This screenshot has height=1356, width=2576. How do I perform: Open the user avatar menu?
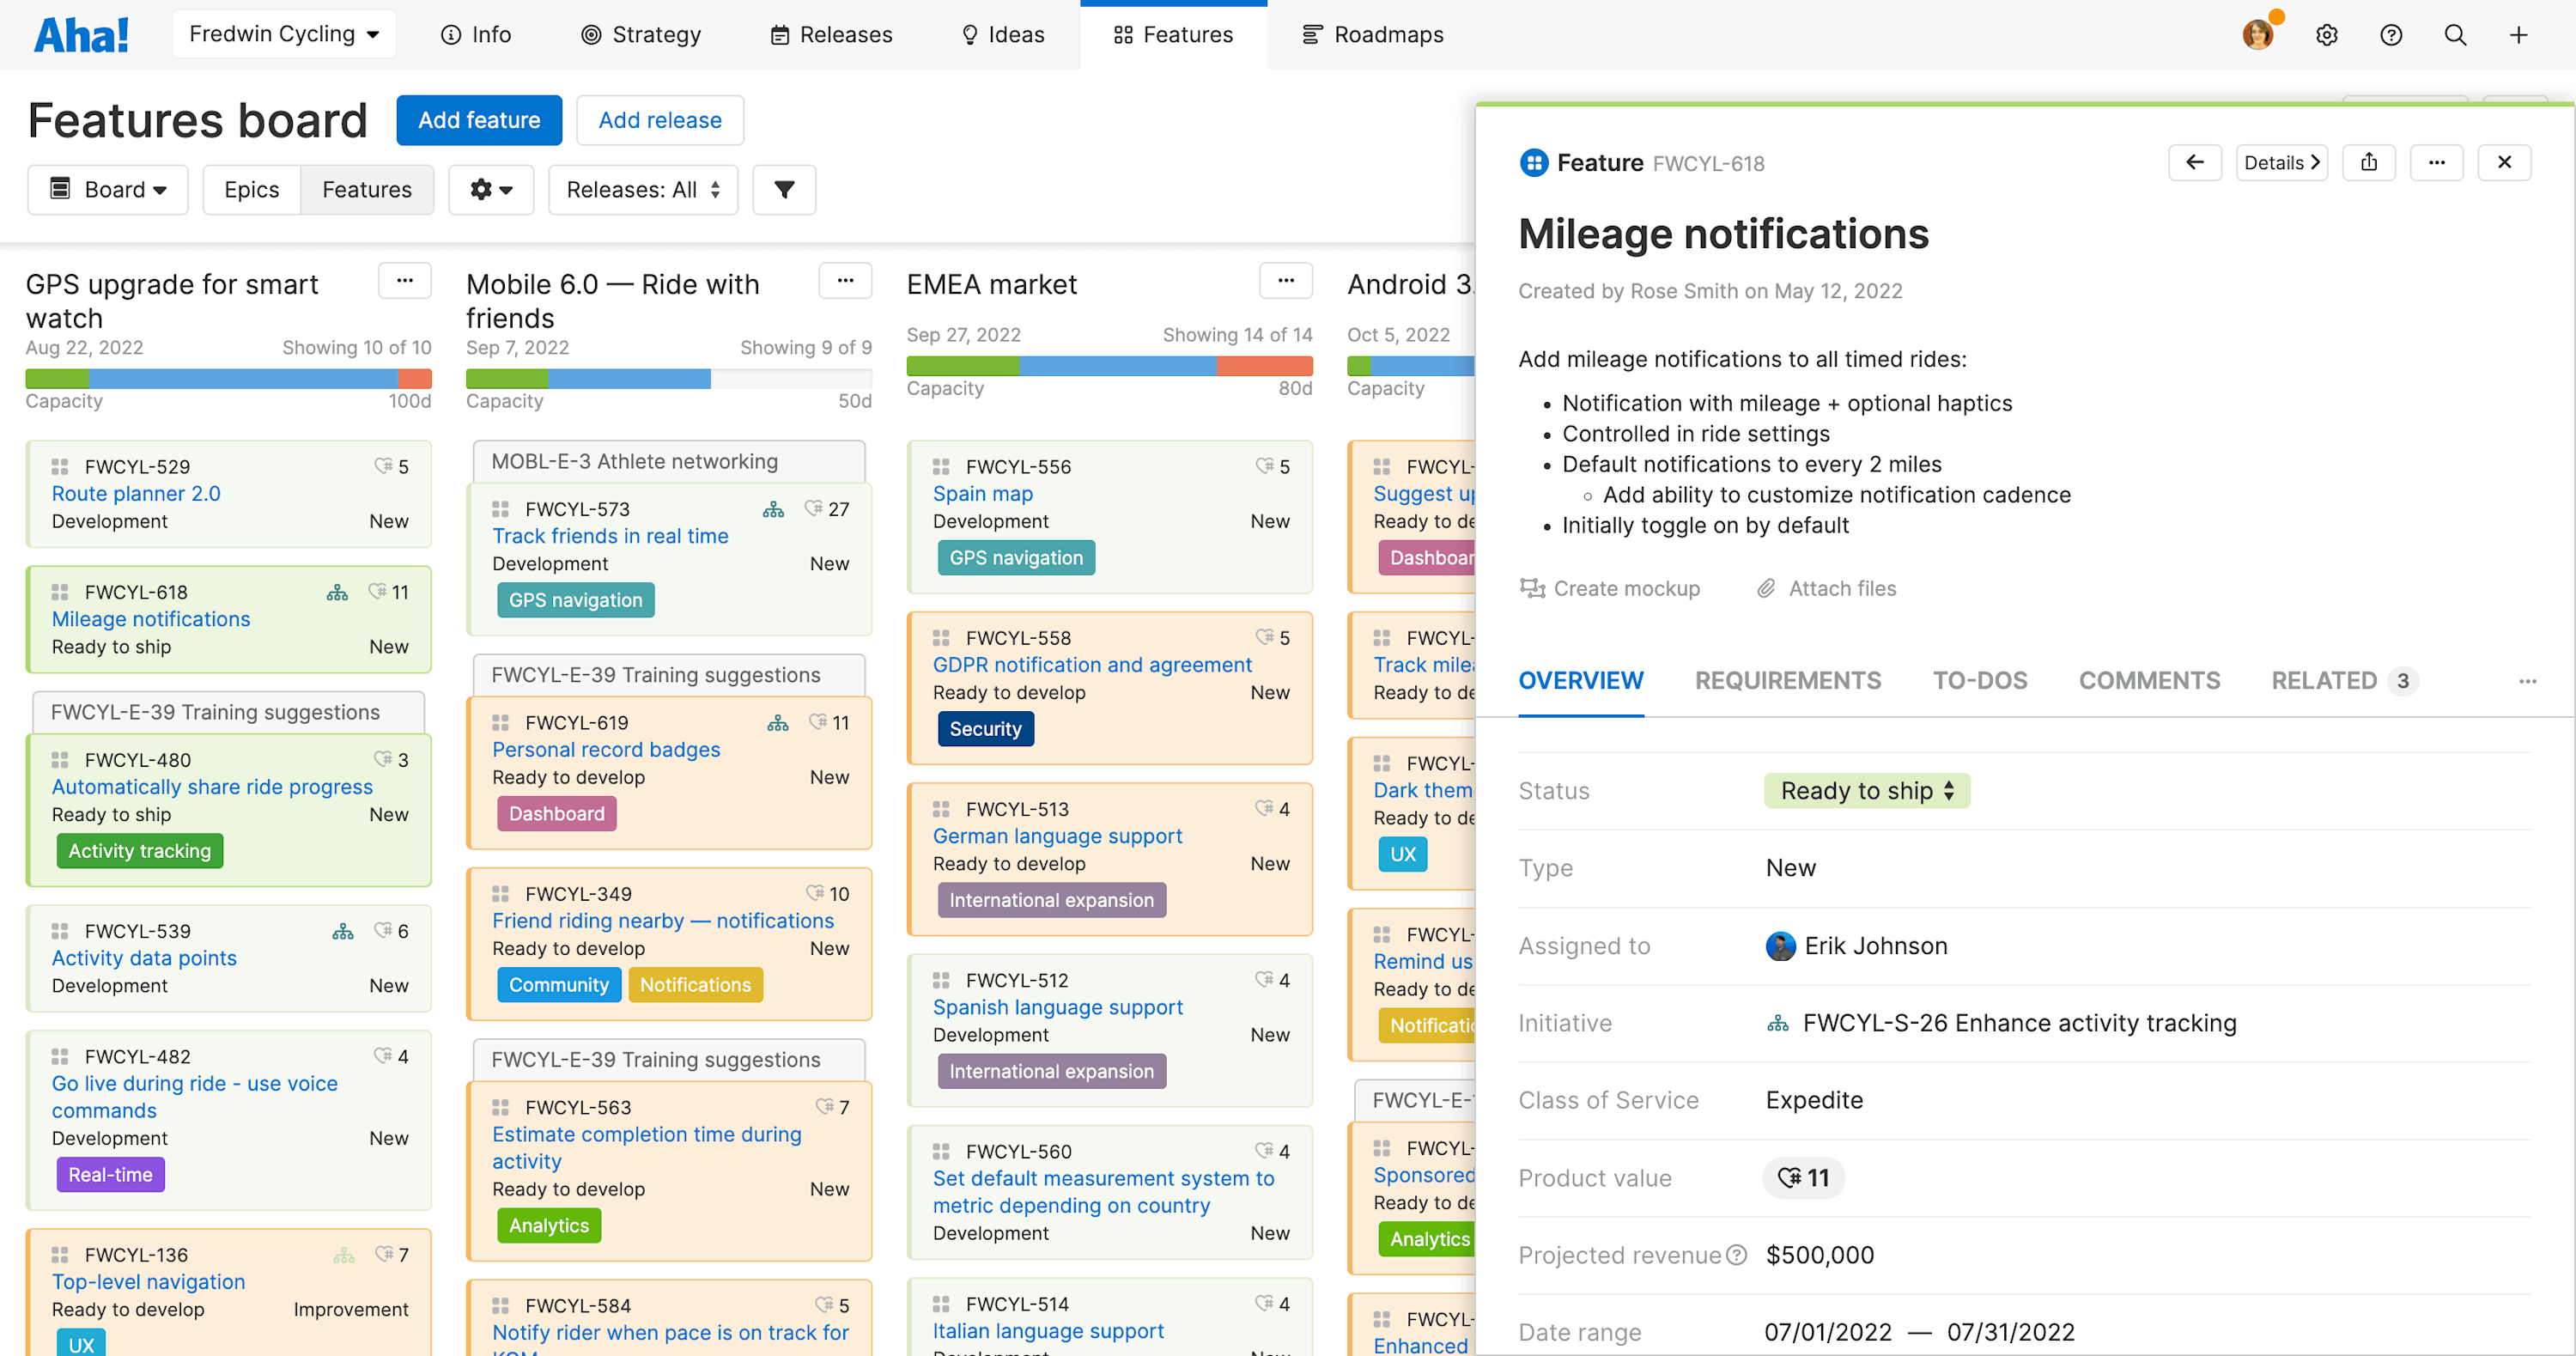coord(2257,35)
